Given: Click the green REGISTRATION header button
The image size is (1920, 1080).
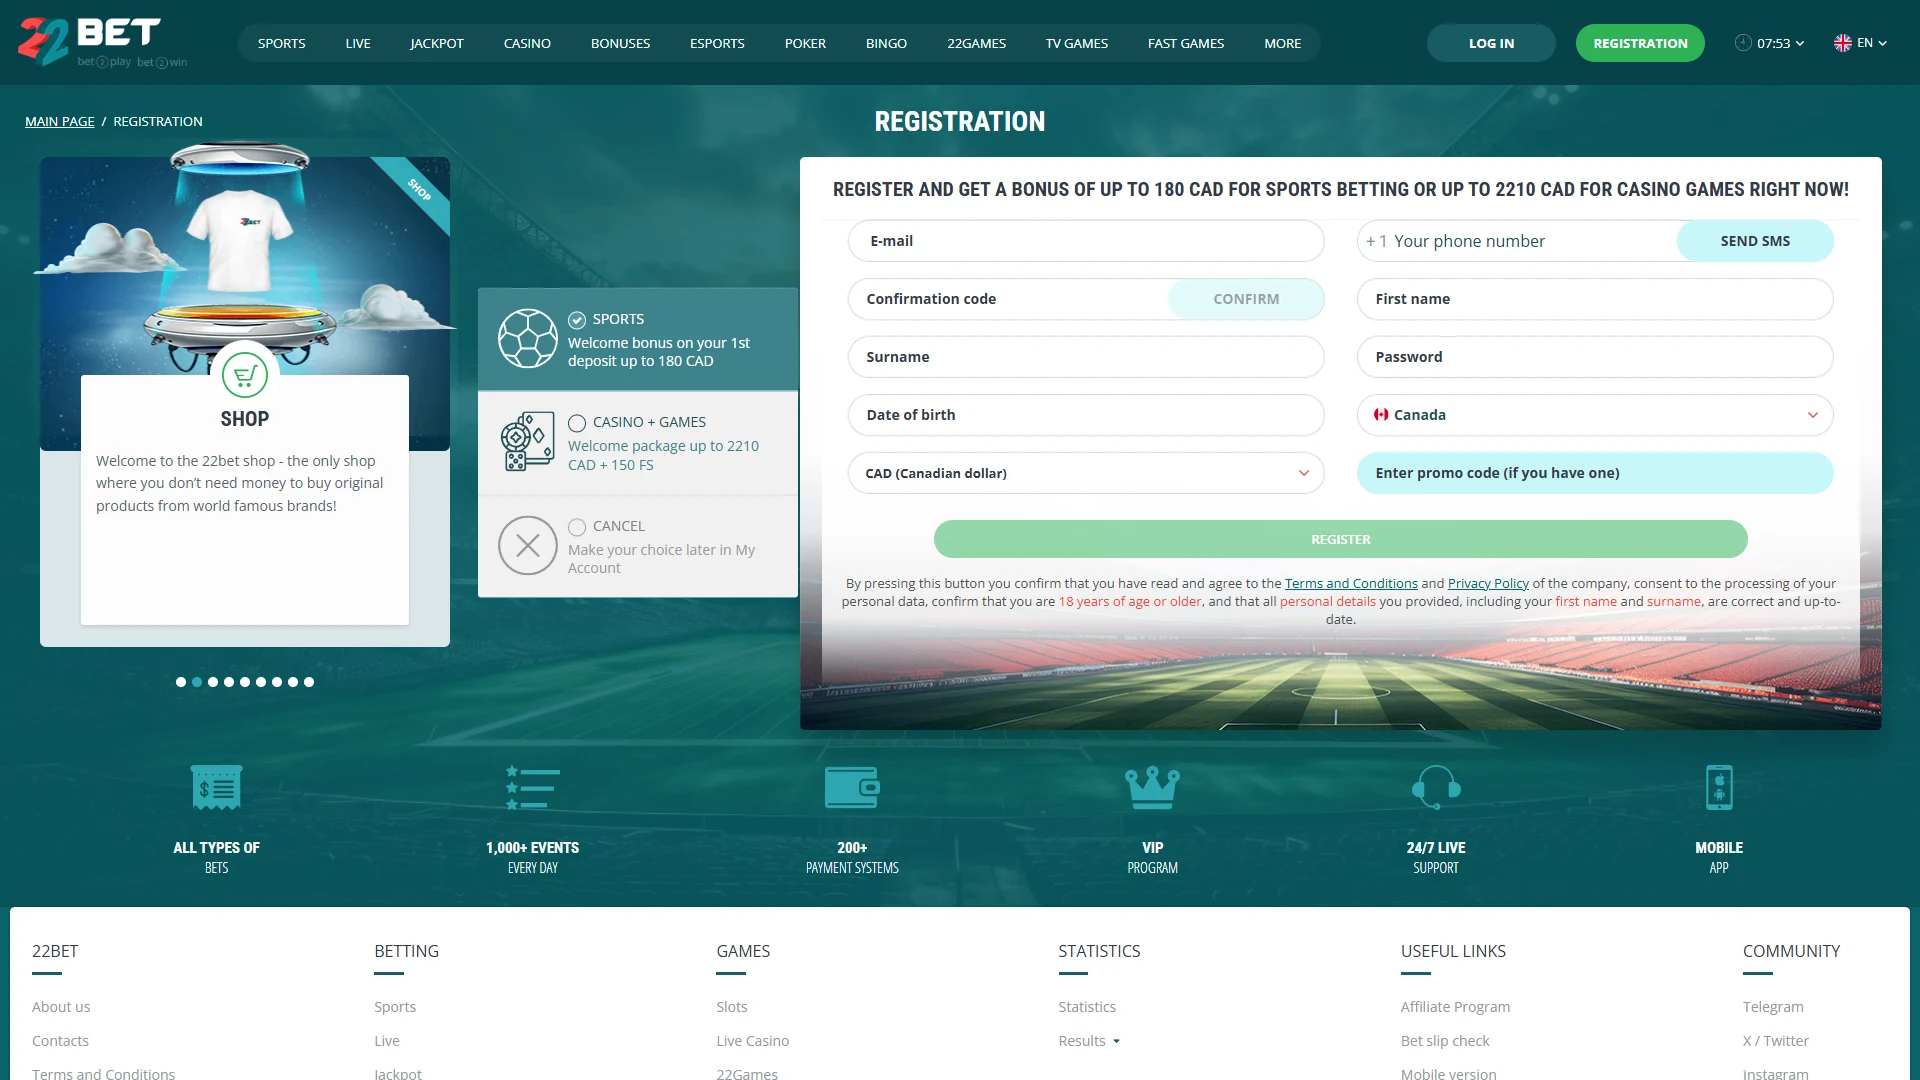Looking at the screenshot, I should (1640, 43).
